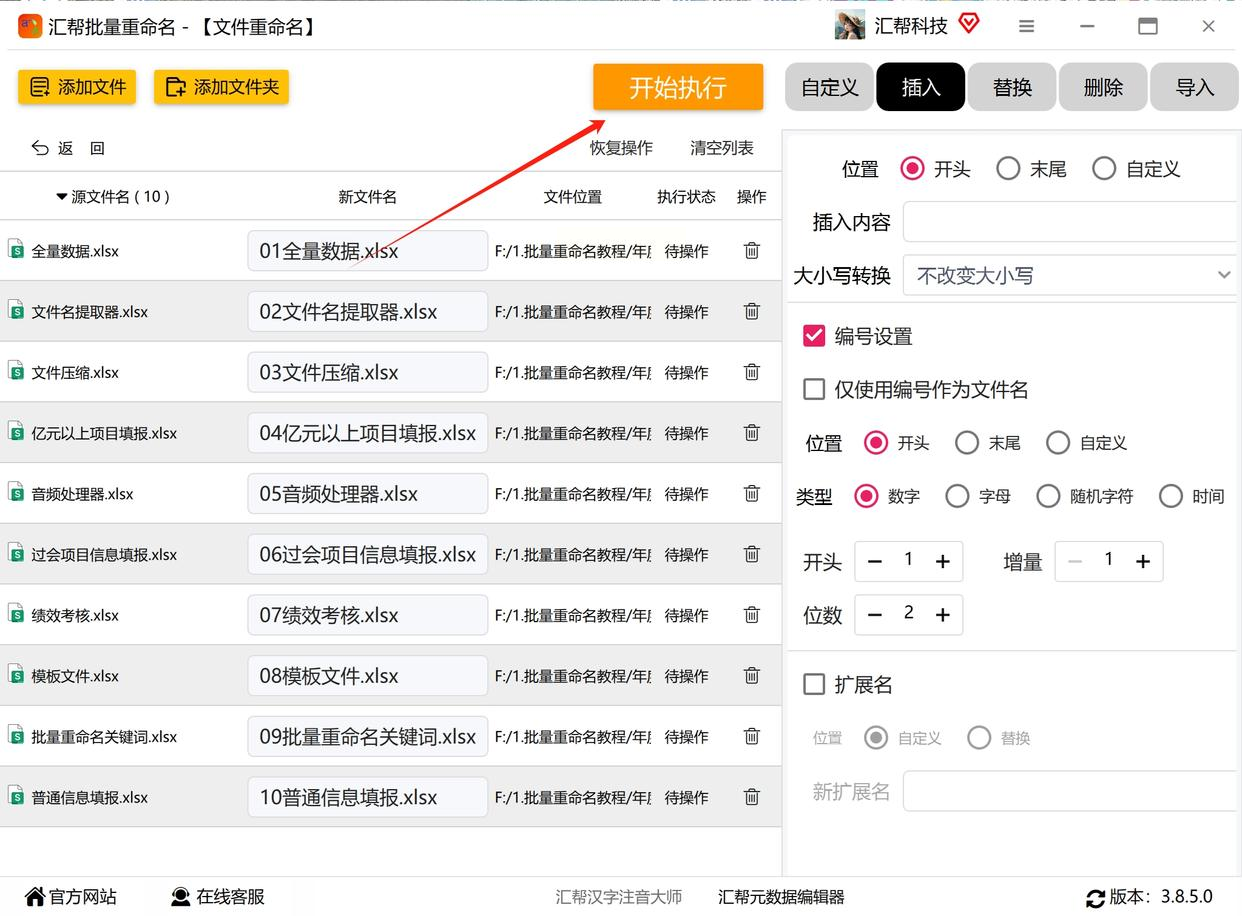Viewport: 1242px width, 916px height.
Task: Open the 大小写转换 dropdown
Action: coord(1069,275)
